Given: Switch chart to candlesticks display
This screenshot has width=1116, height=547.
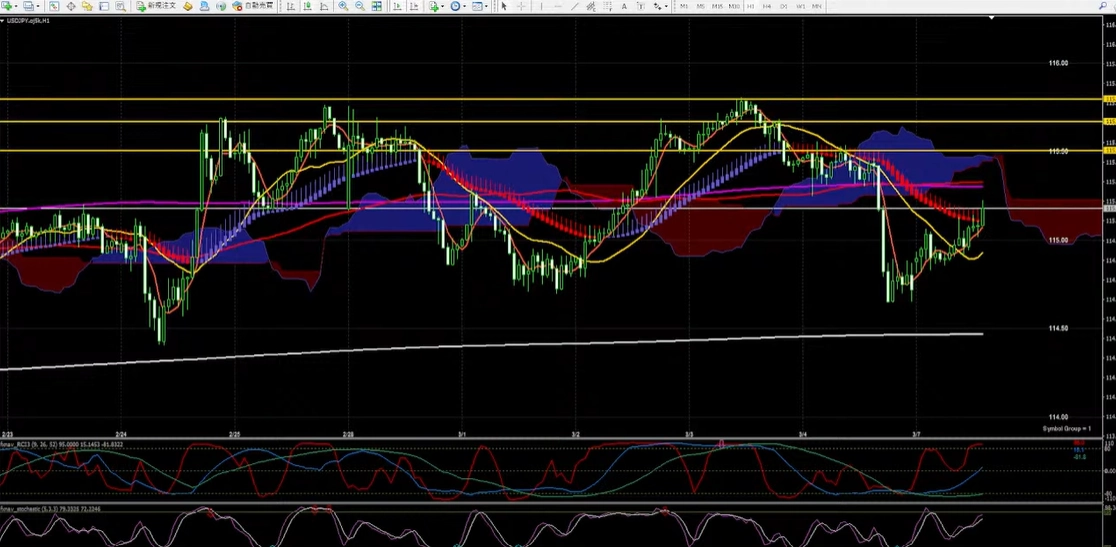Looking at the screenshot, I should point(307,6).
